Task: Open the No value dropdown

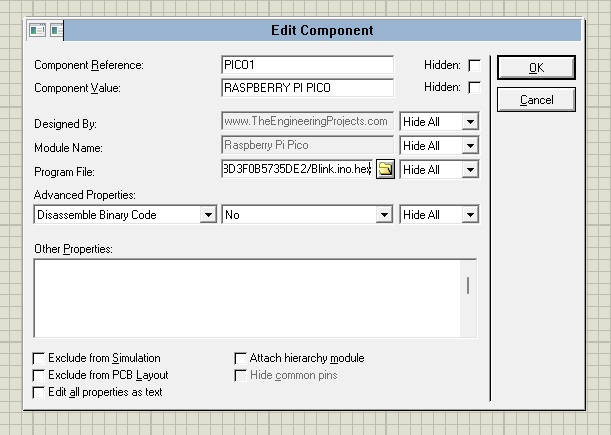Action: tap(307, 215)
